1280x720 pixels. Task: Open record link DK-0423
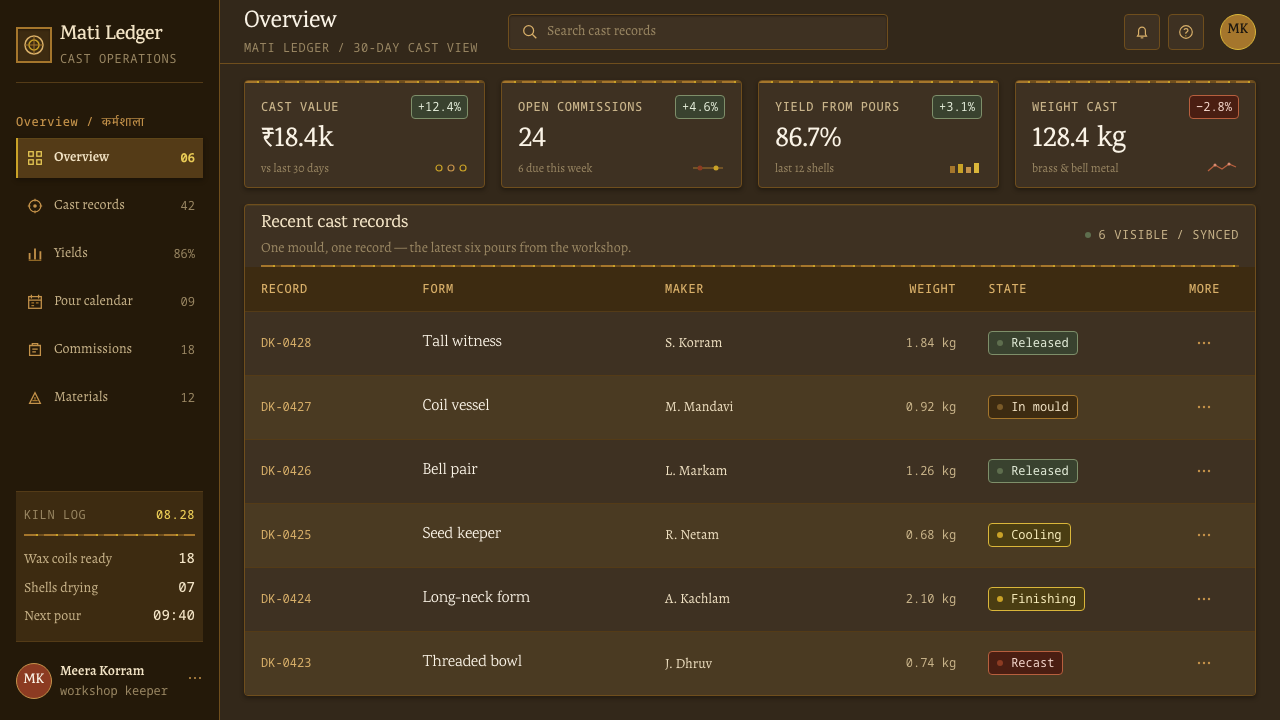(x=286, y=663)
